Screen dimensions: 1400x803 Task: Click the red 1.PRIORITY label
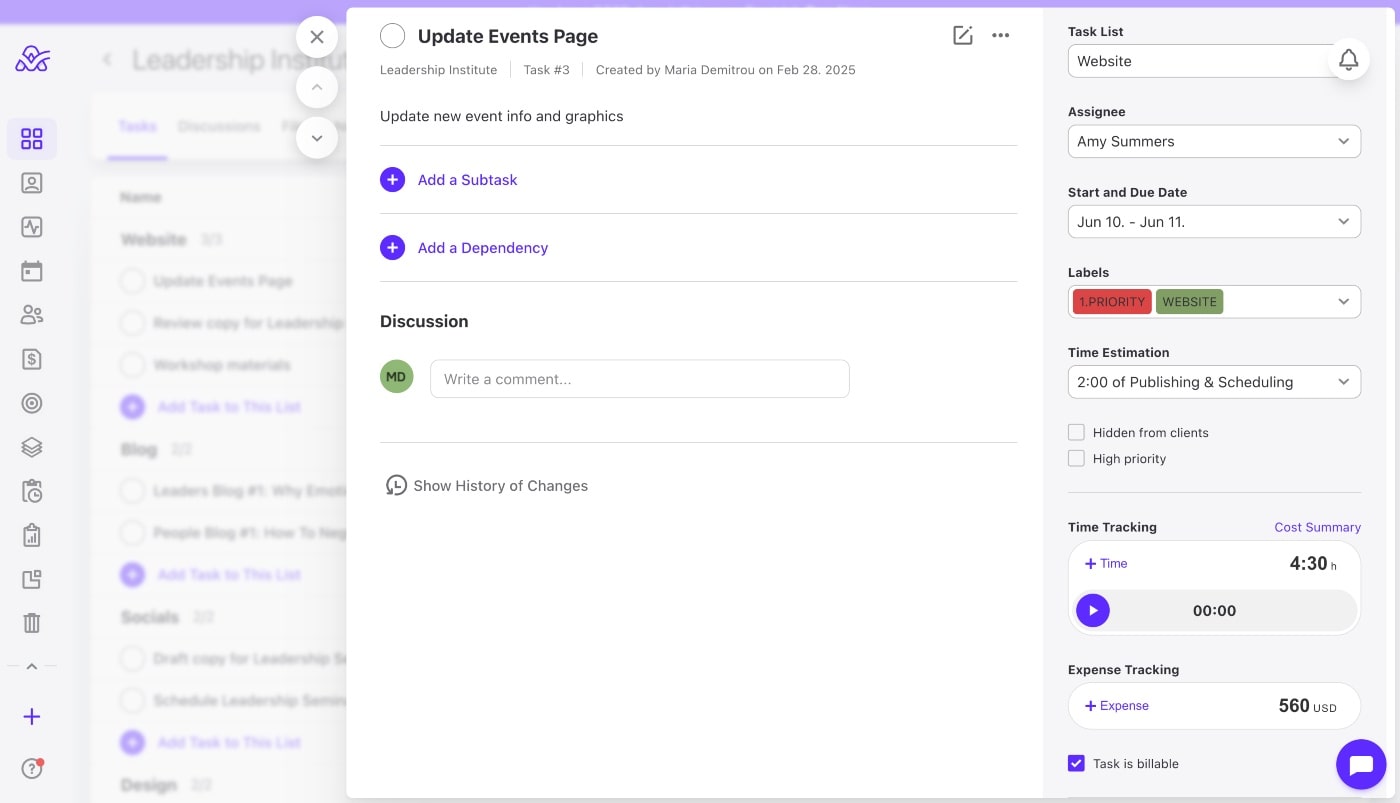click(x=1112, y=302)
